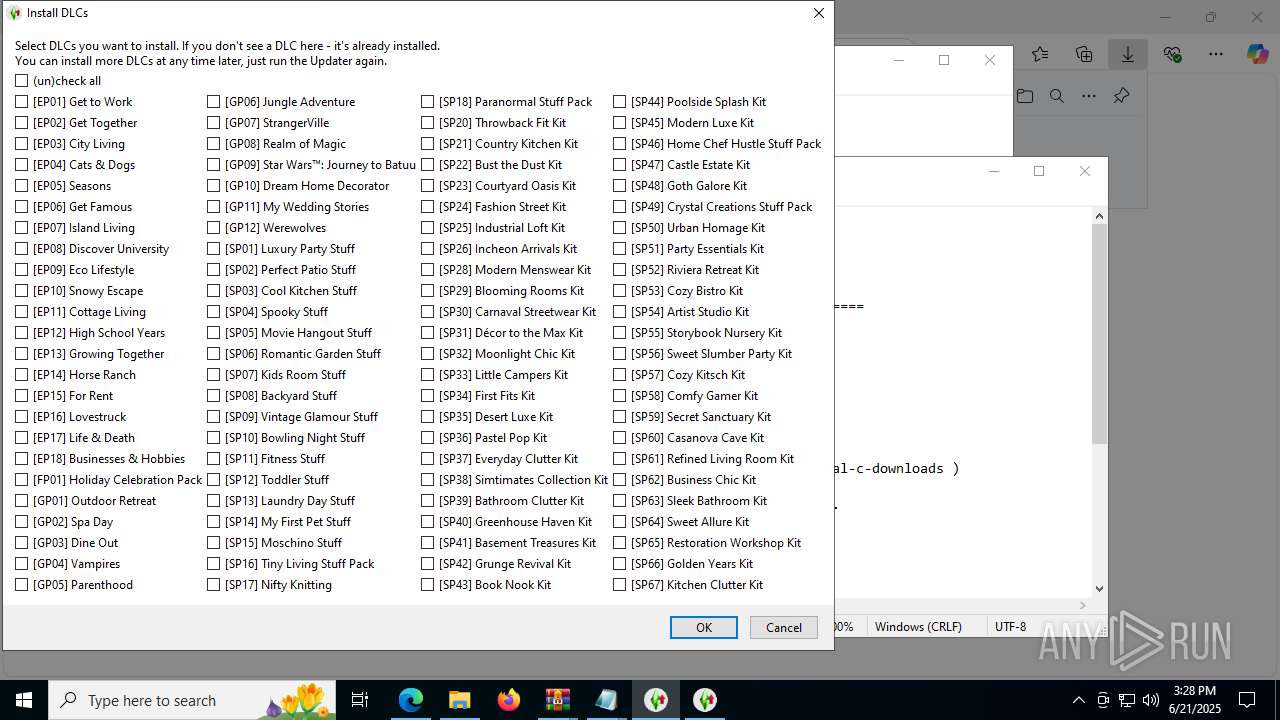
Task: Tick [EP08] Discover University checkbox
Action: (x=22, y=249)
